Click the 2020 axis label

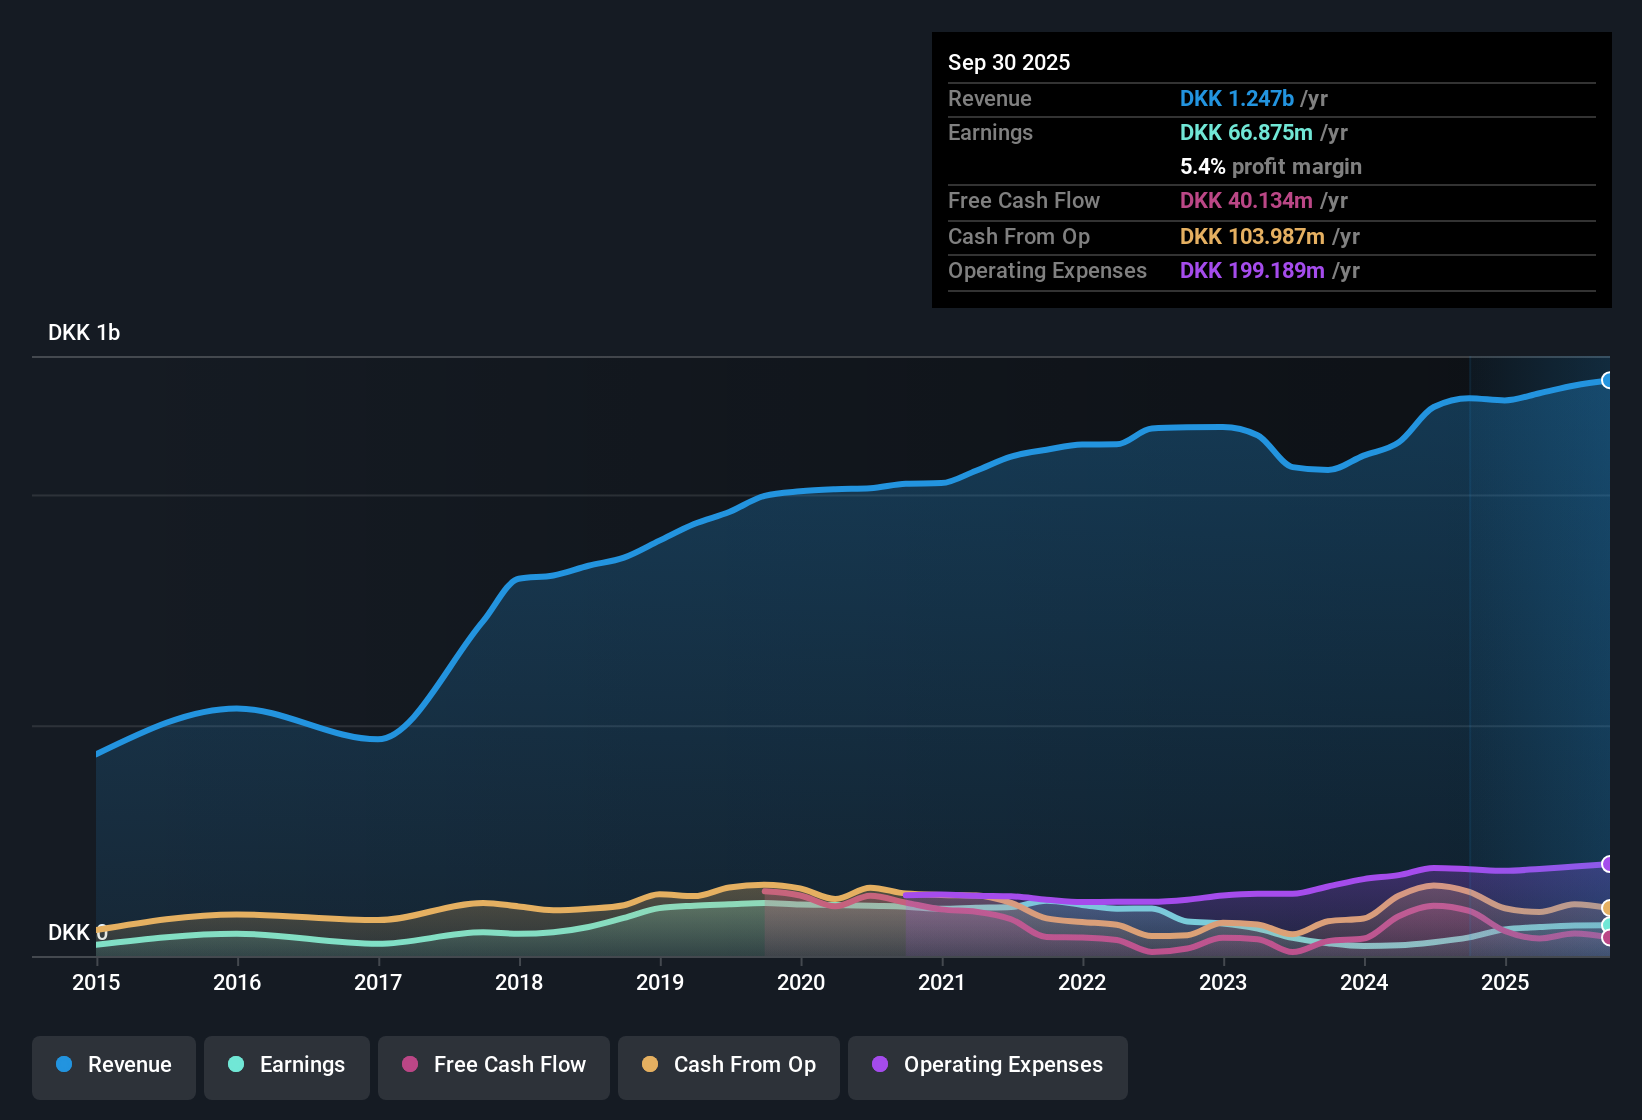801,983
